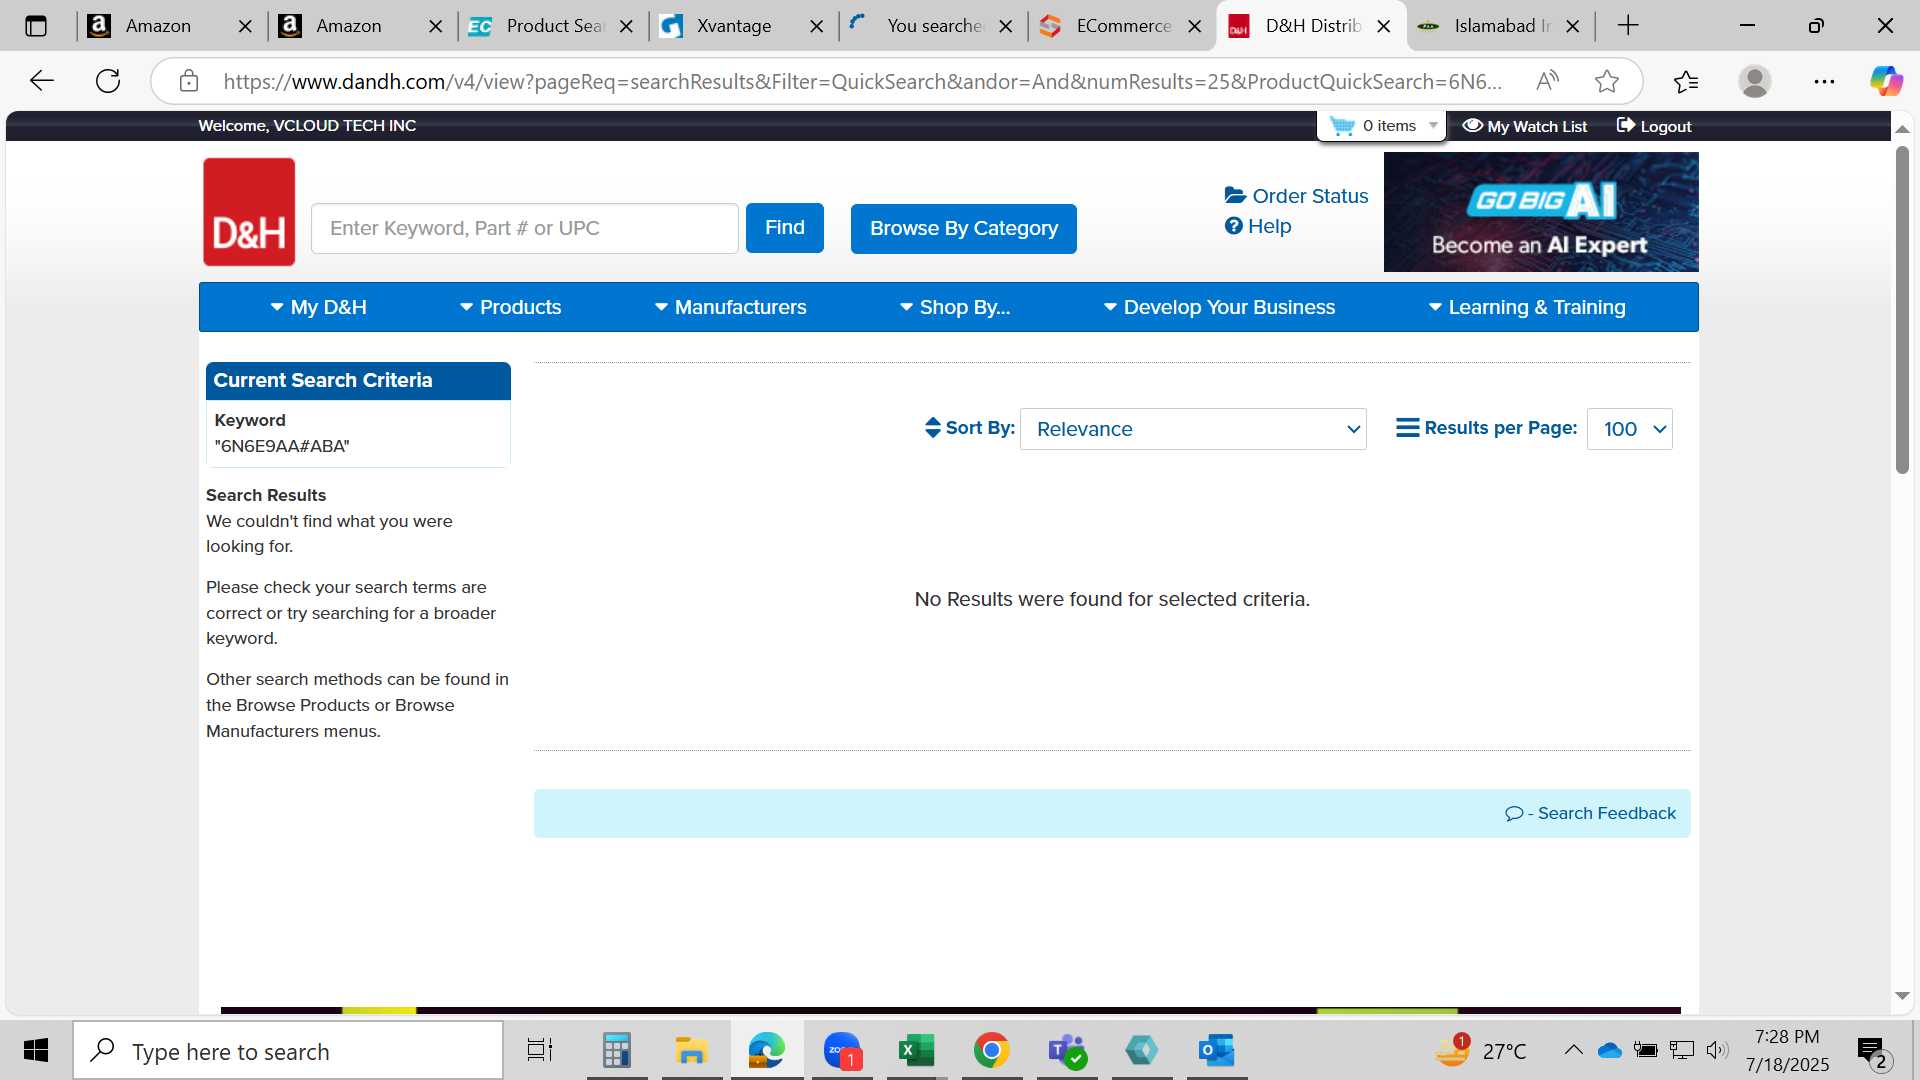Image resolution: width=1920 pixels, height=1080 pixels.
Task: Open the Order Status link
Action: pos(1296,196)
